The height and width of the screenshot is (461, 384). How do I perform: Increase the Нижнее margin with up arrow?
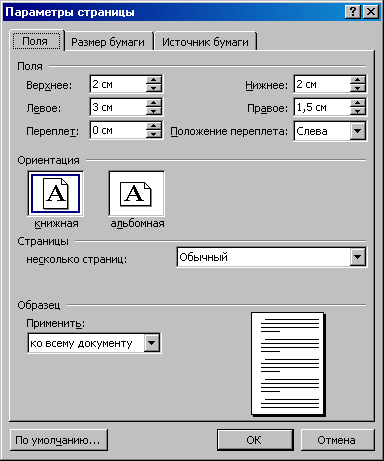(x=358, y=80)
